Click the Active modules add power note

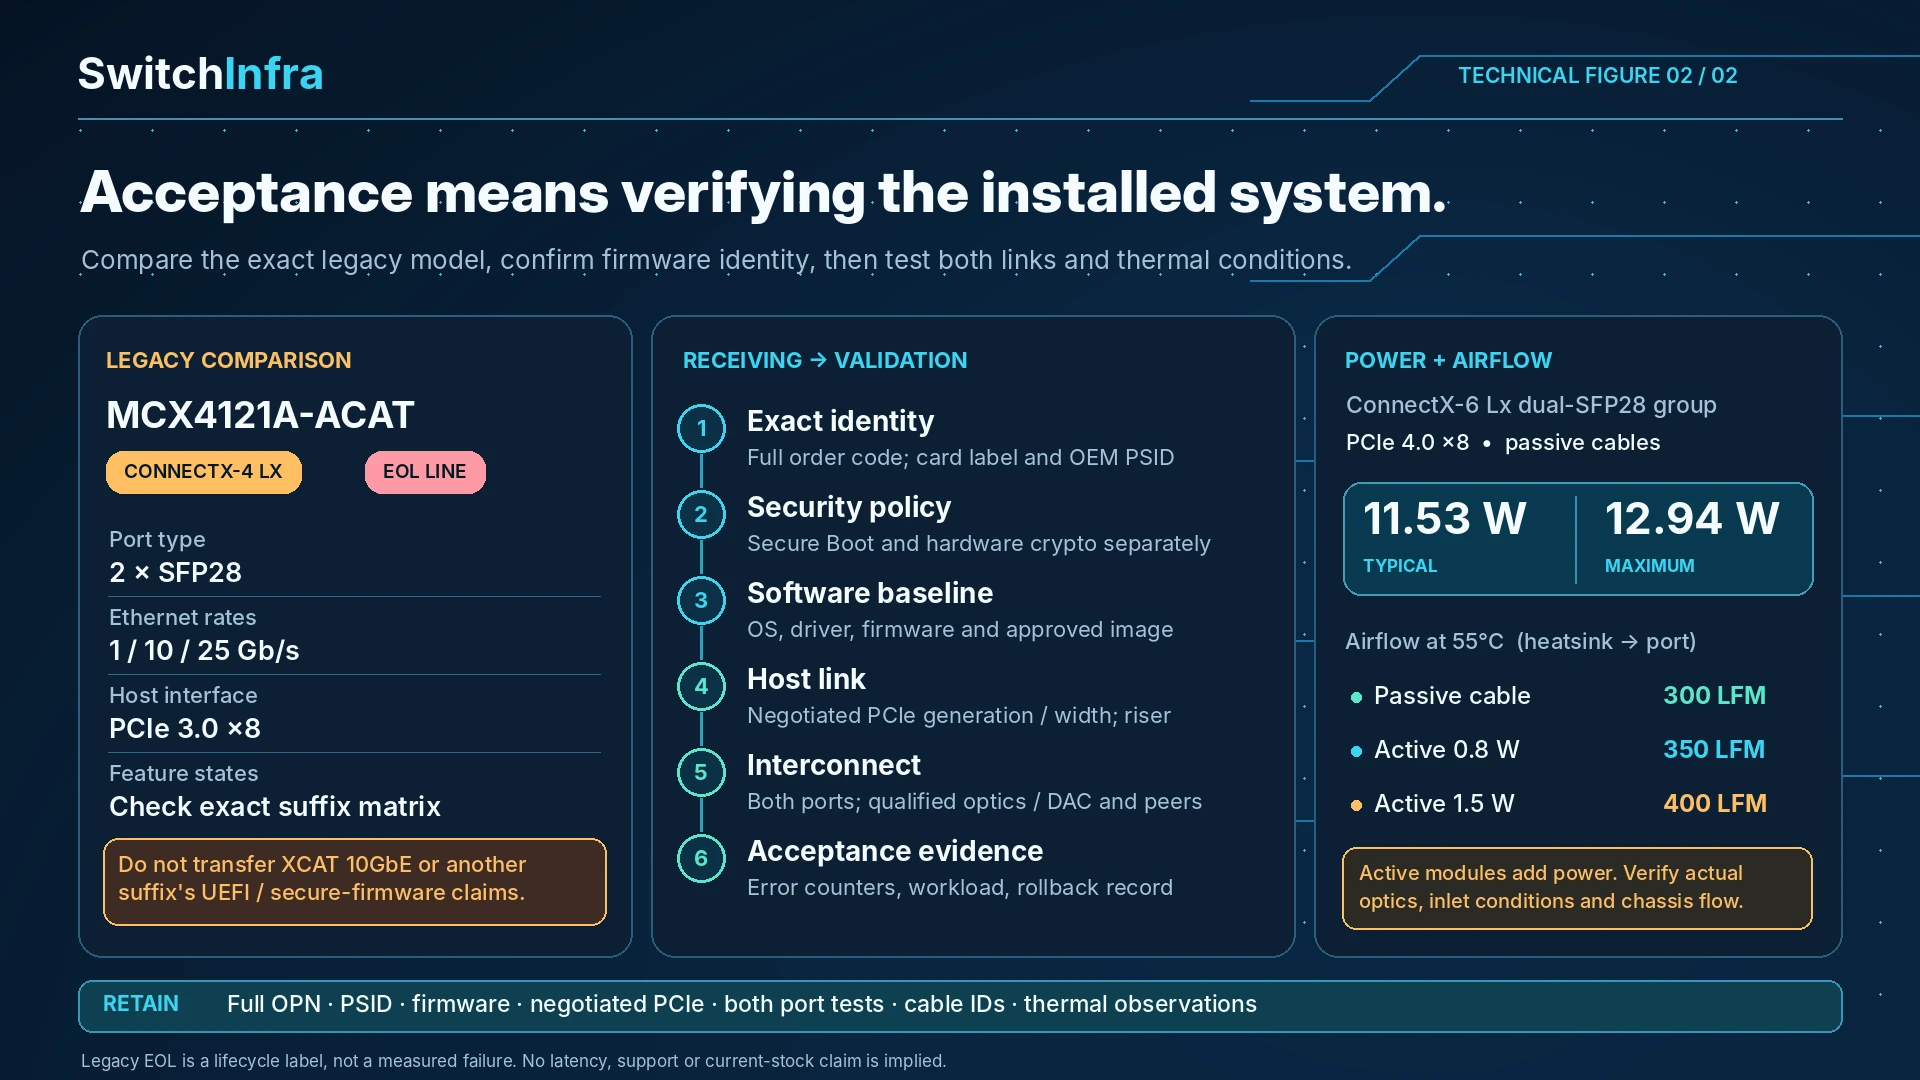pyautogui.click(x=1577, y=888)
